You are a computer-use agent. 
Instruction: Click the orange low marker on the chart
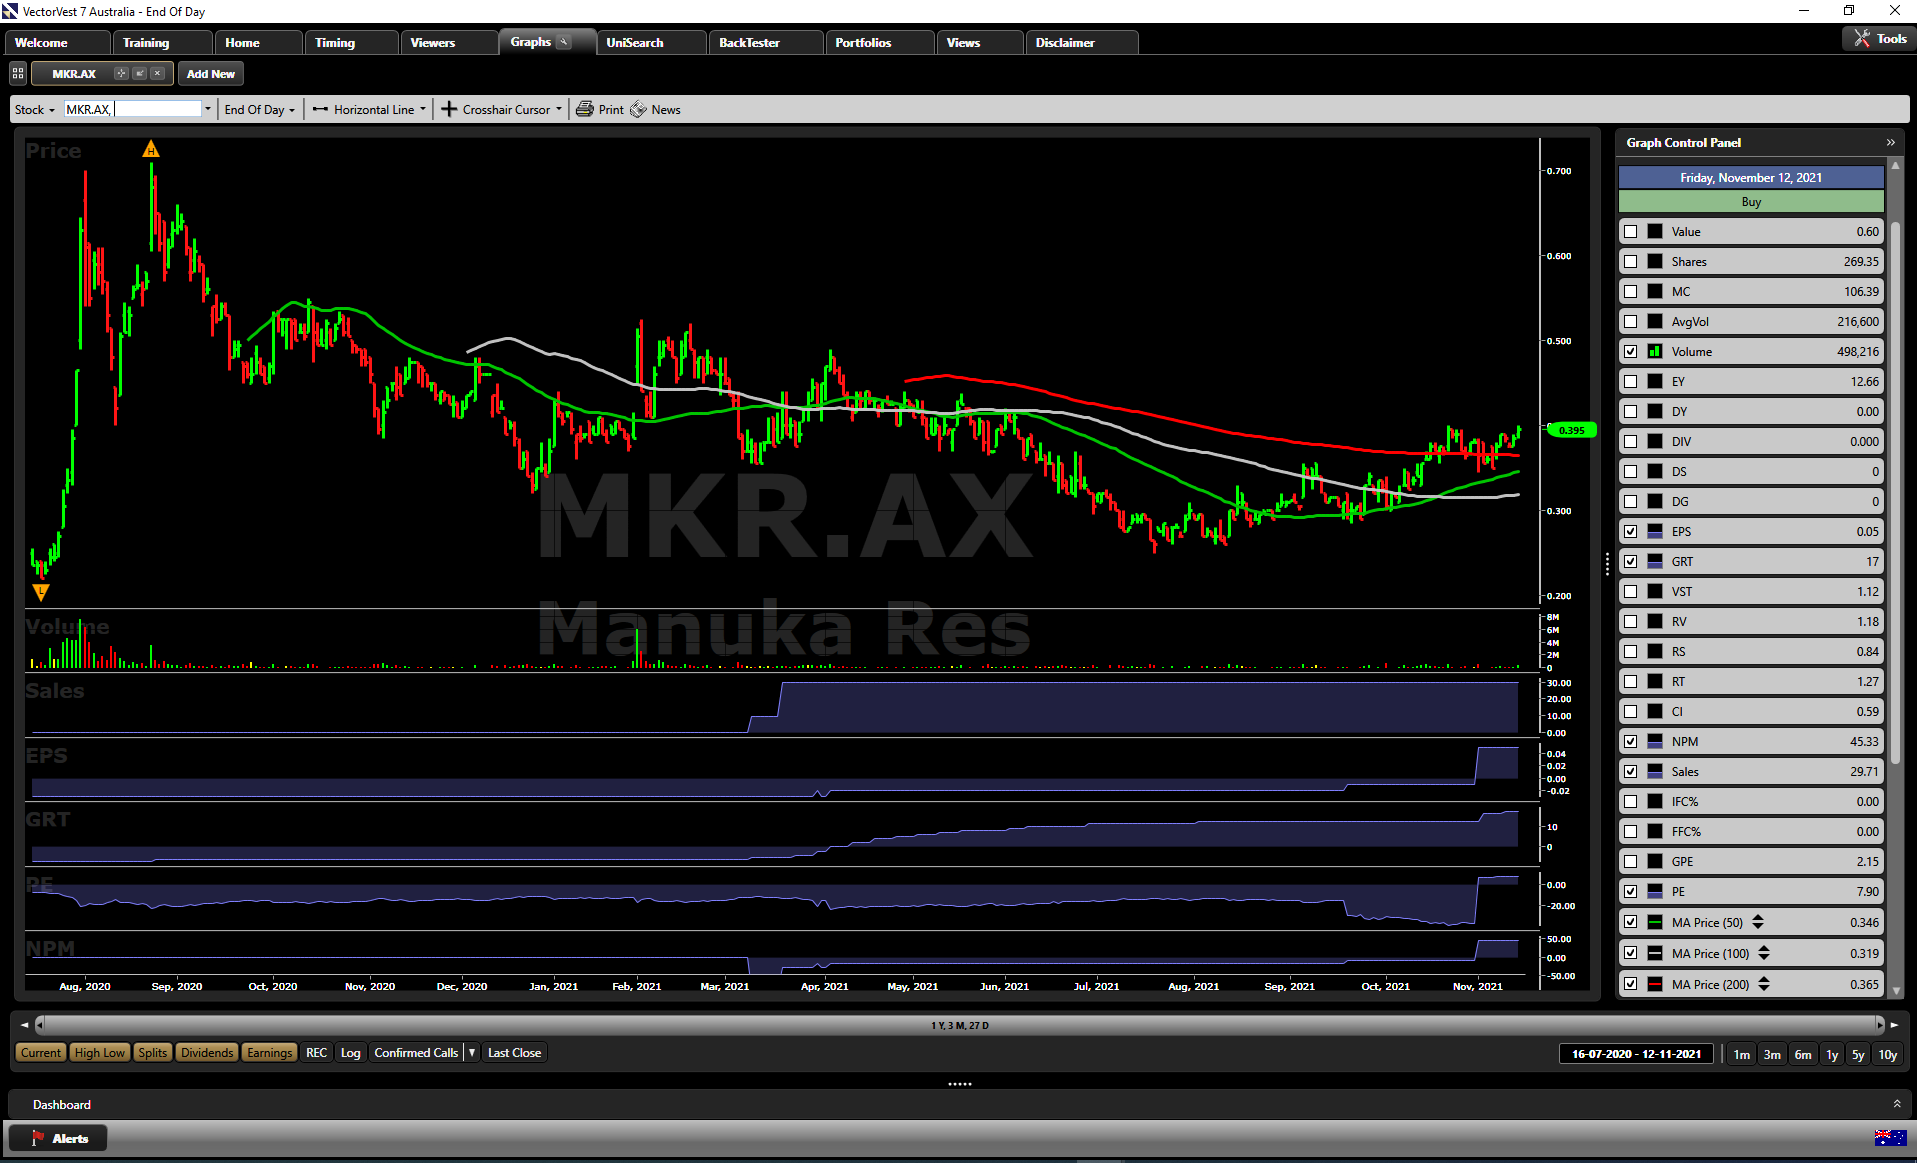[41, 592]
